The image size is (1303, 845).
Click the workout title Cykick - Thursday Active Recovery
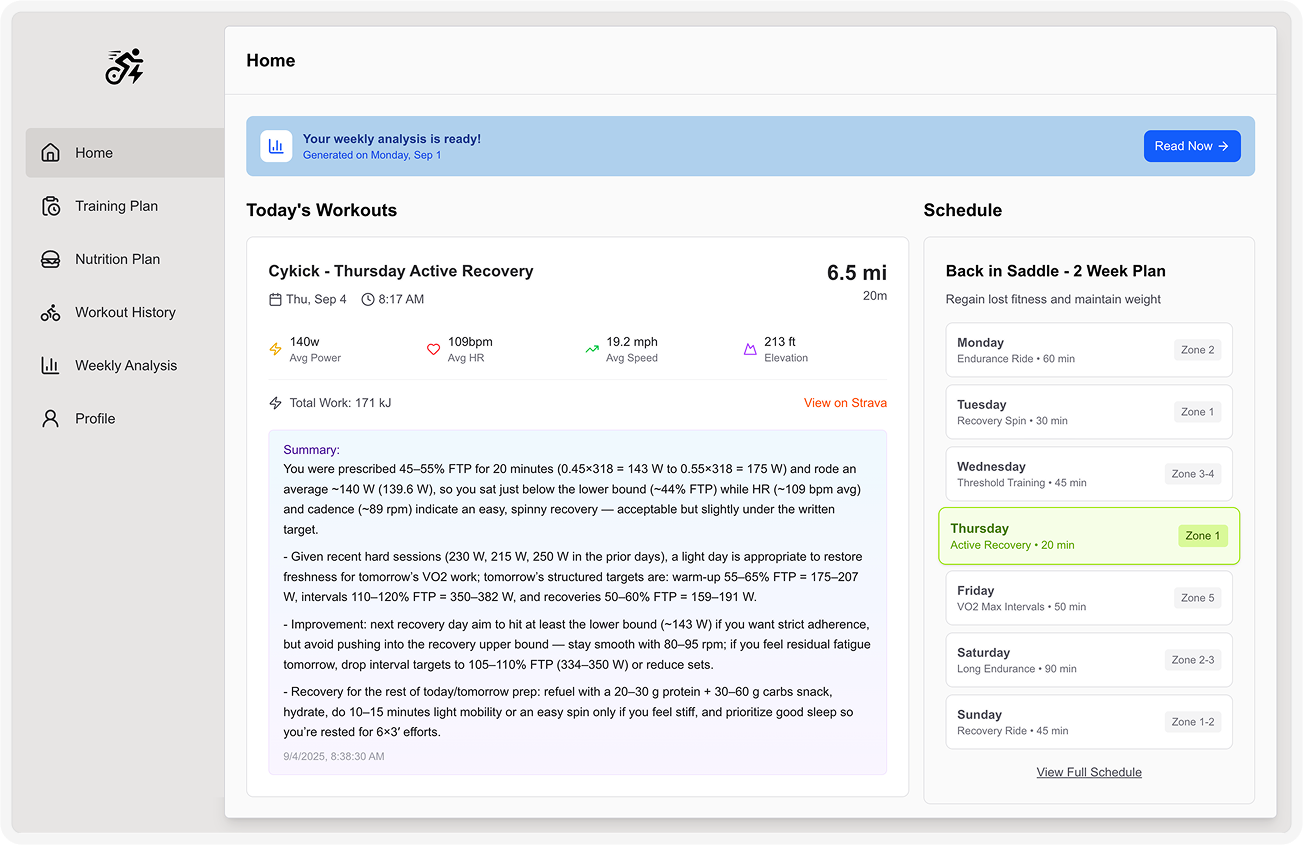pos(401,271)
